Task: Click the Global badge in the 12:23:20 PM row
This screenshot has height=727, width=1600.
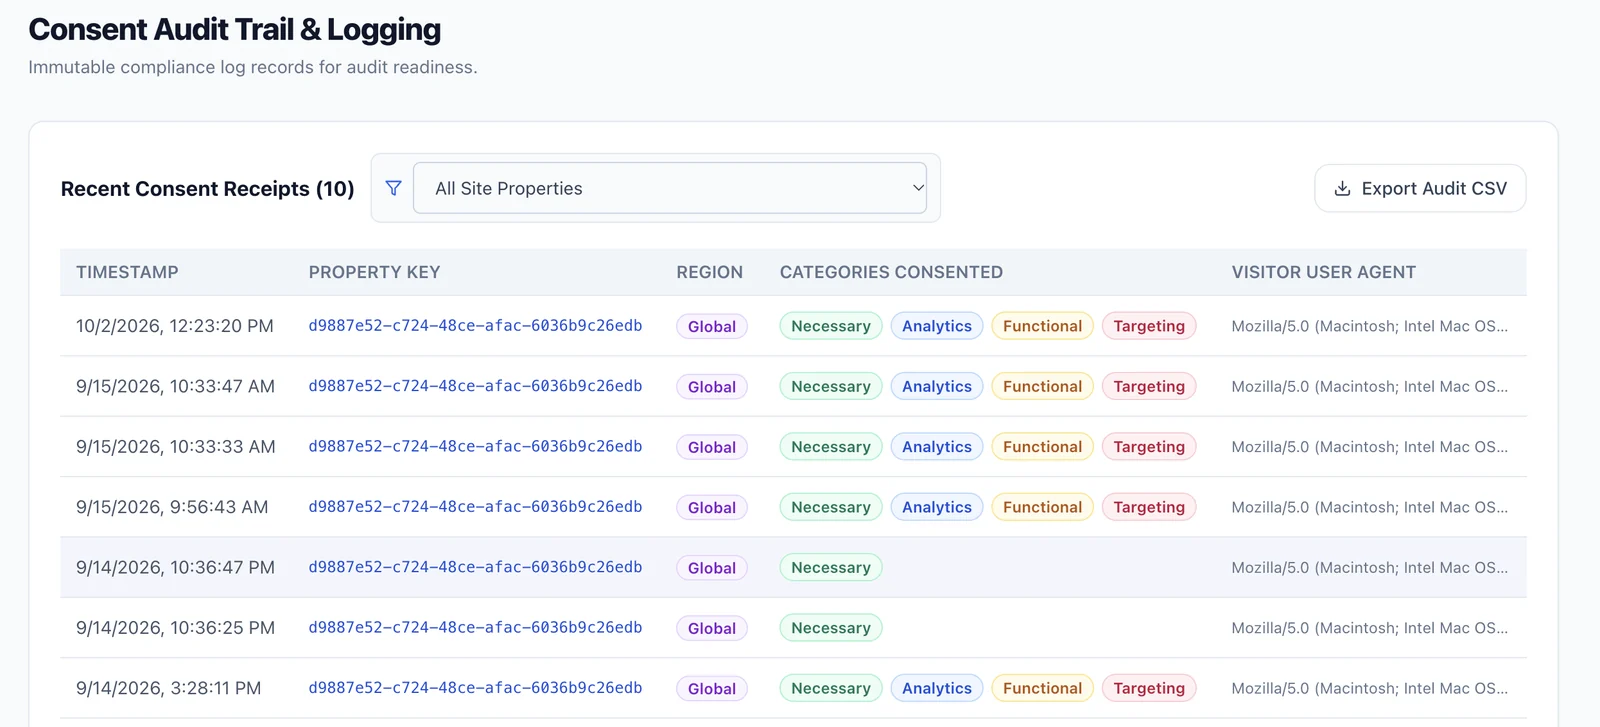Action: [x=712, y=326]
